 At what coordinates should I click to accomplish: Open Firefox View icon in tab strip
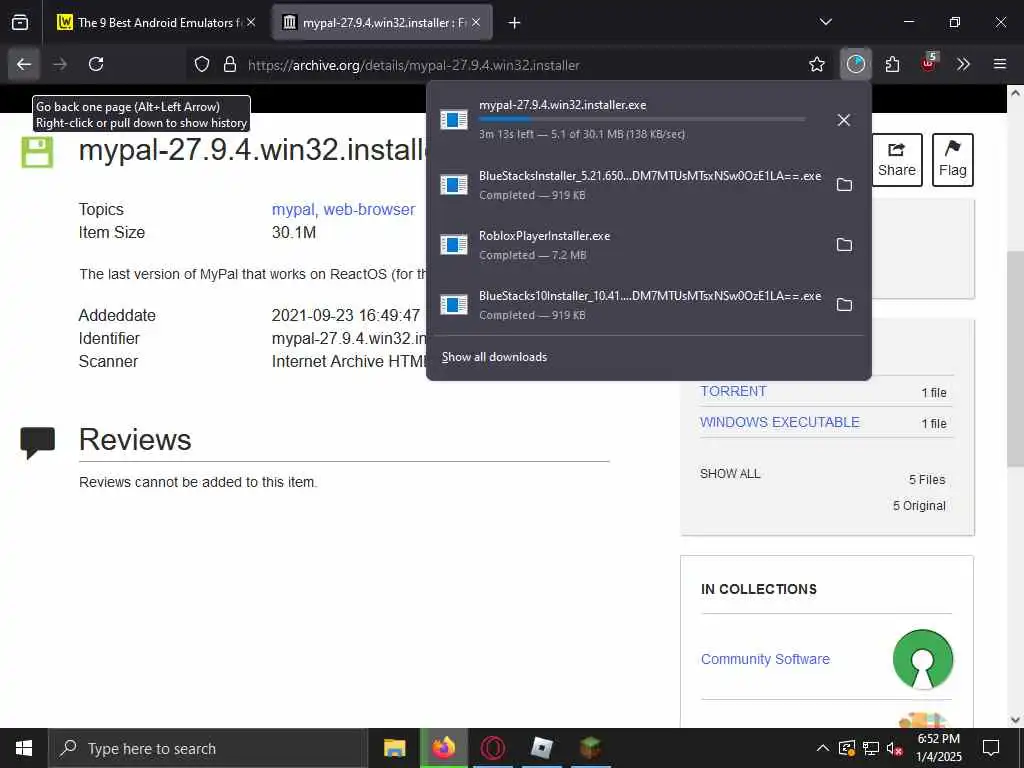pos(20,23)
